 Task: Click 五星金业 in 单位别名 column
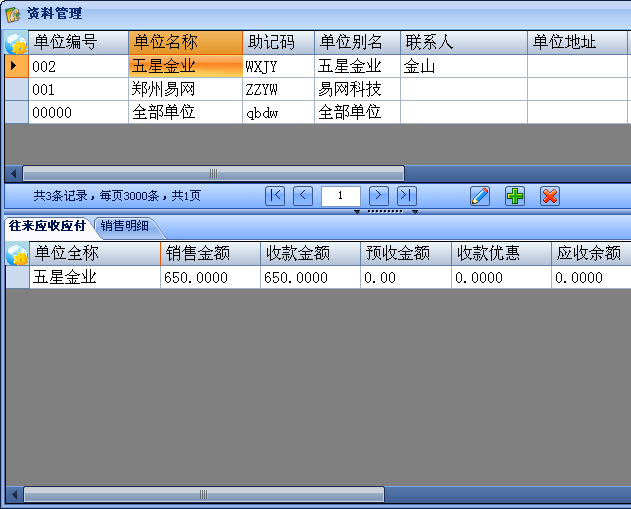(357, 66)
